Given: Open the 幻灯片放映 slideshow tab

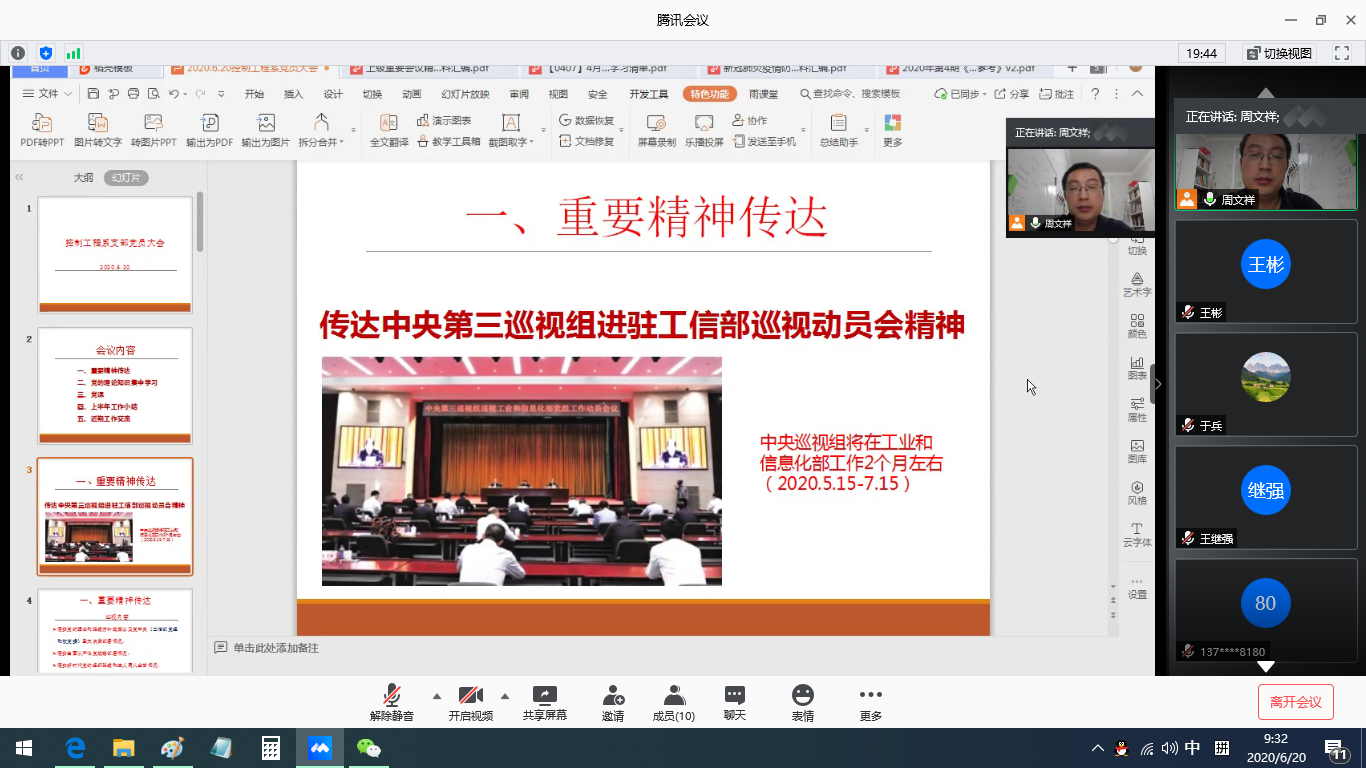Looking at the screenshot, I should (x=465, y=94).
